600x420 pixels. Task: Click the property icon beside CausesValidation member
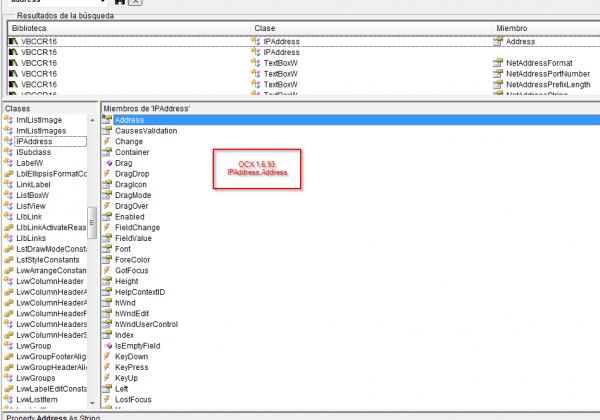(107, 130)
